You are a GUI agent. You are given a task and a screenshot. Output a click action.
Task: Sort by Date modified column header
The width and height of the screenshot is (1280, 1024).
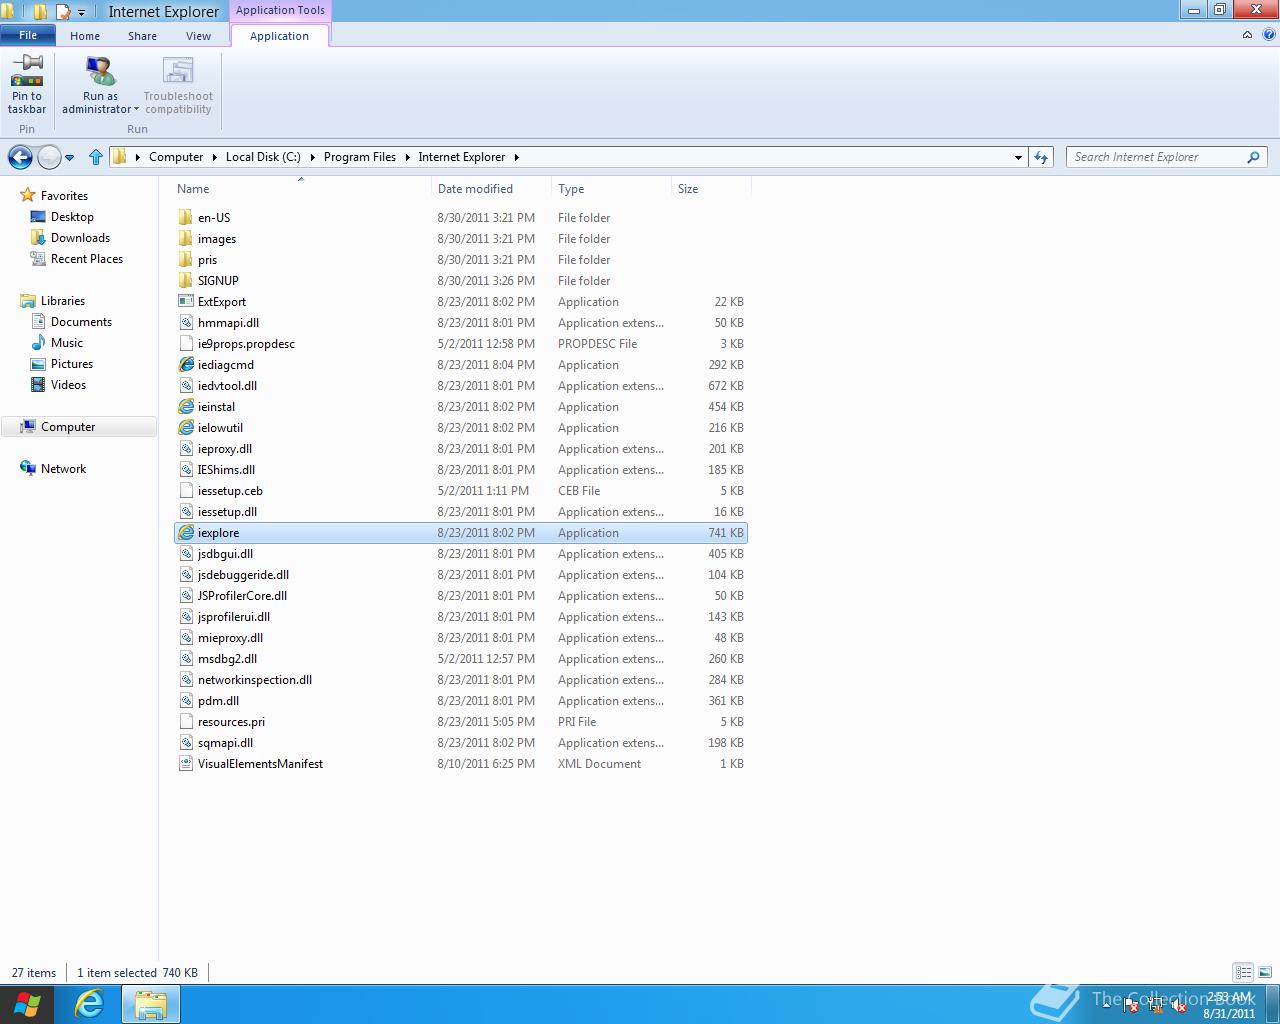pyautogui.click(x=491, y=189)
